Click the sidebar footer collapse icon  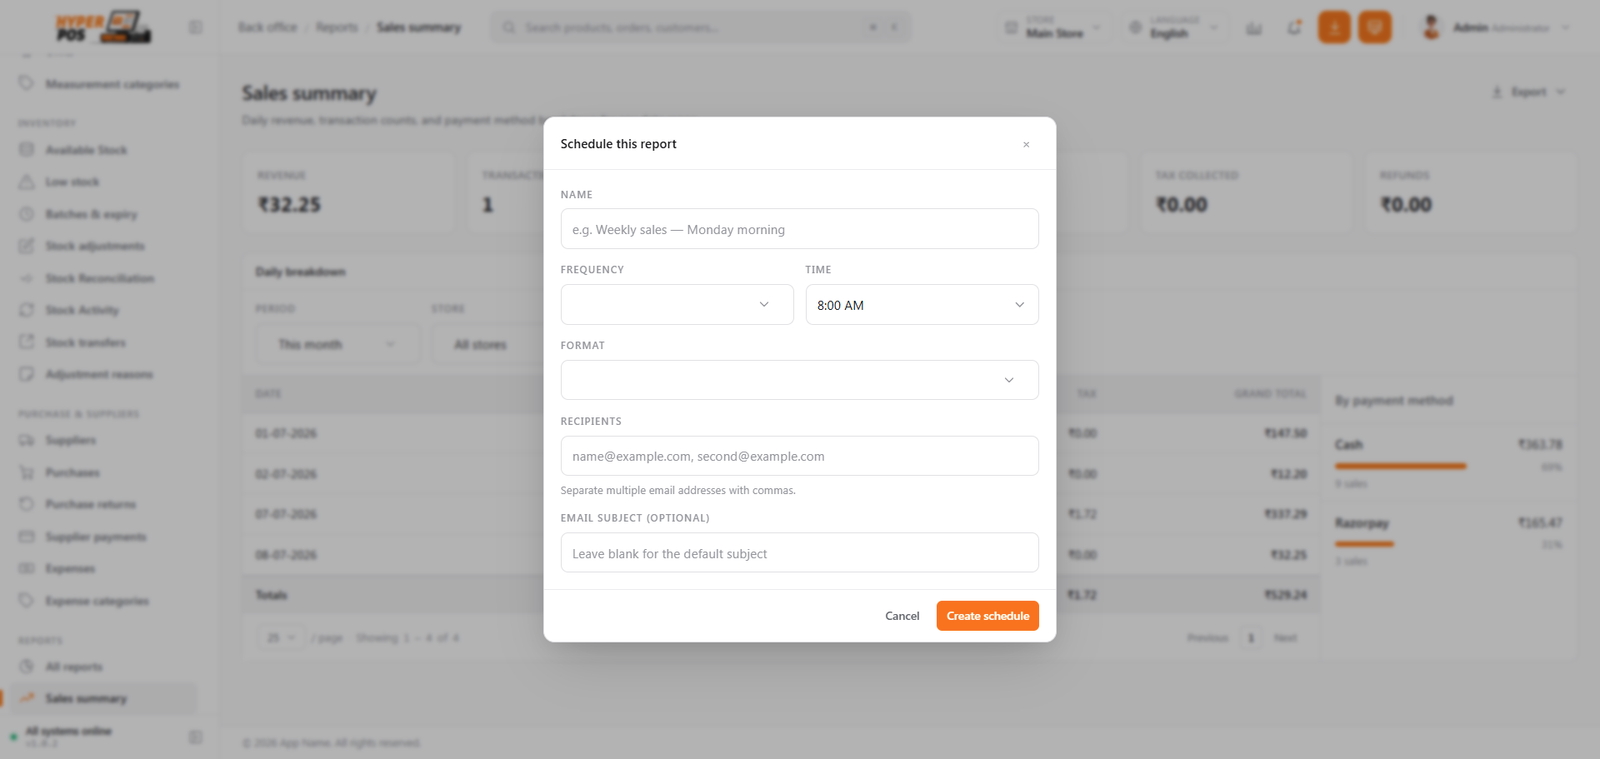pos(196,737)
